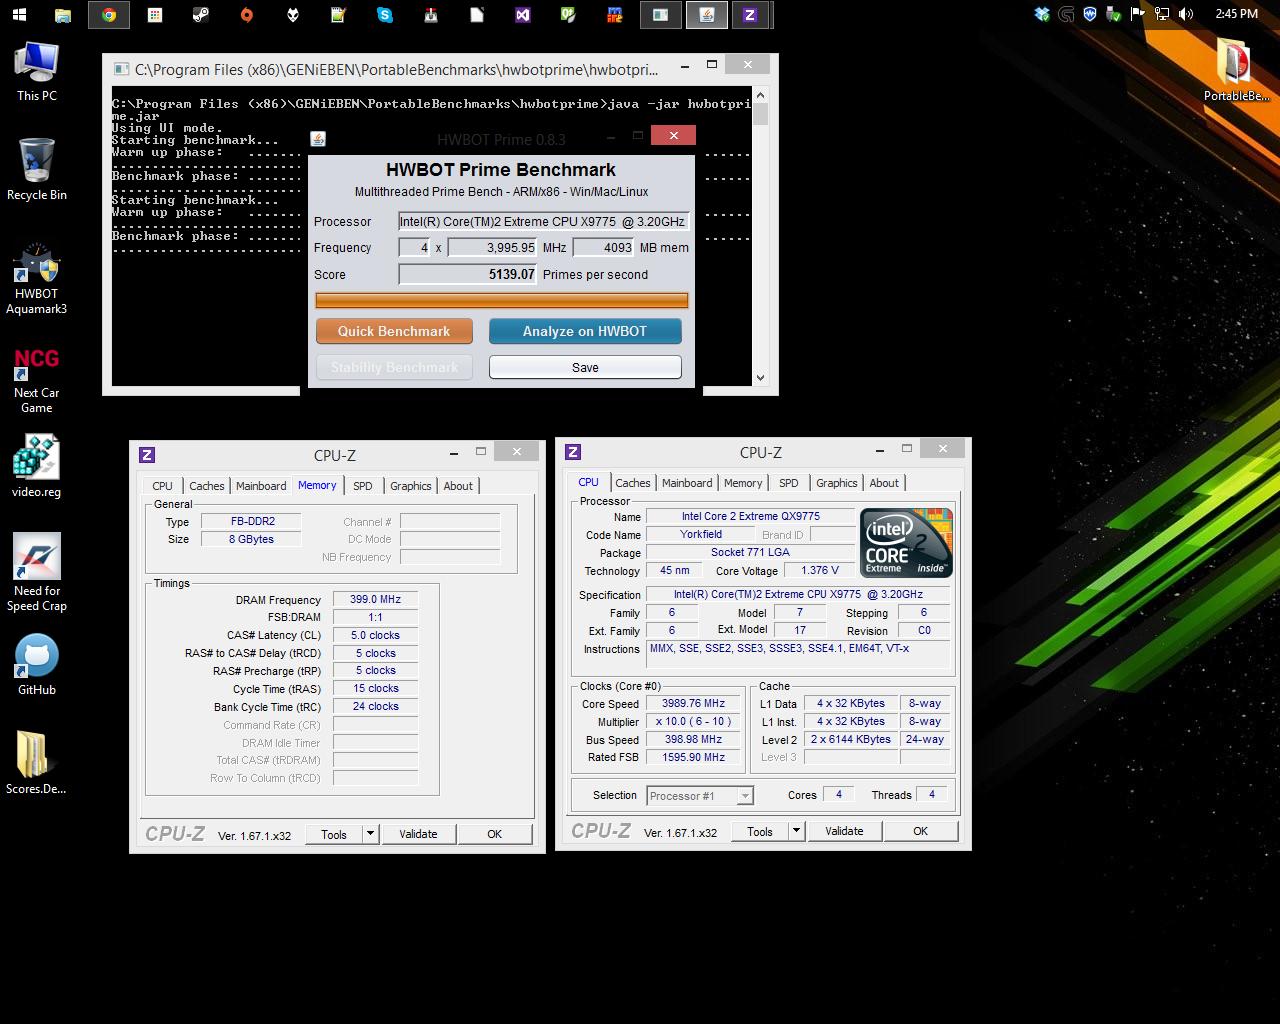Open File Explorer from the taskbar
The height and width of the screenshot is (1024, 1280).
click(x=62, y=15)
